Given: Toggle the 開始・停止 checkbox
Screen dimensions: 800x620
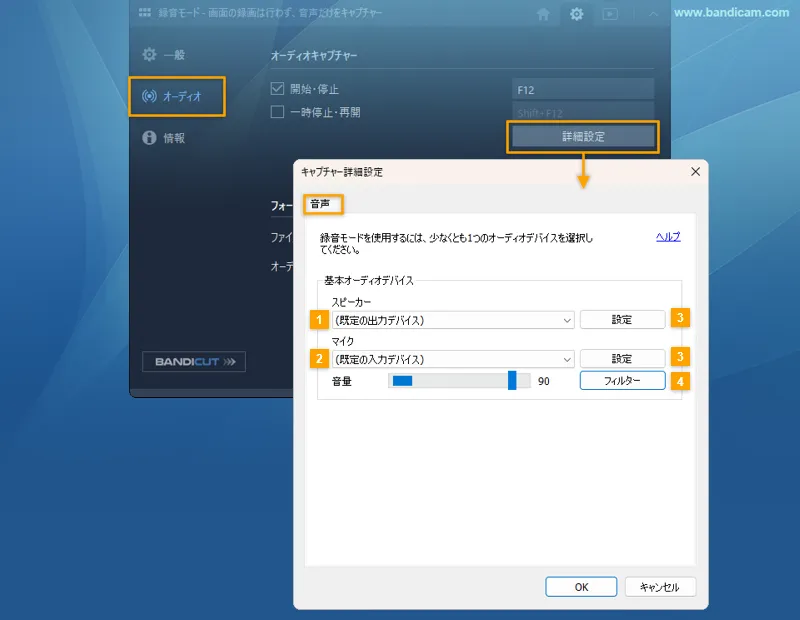Looking at the screenshot, I should coord(277,89).
